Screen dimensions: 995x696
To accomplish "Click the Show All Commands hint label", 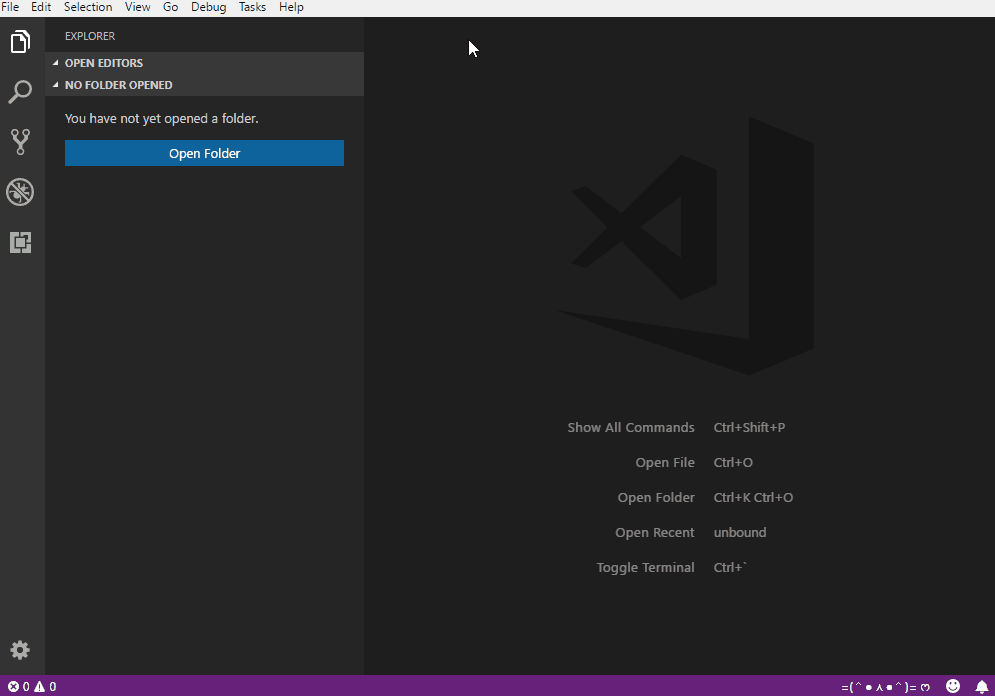I will pos(631,428).
